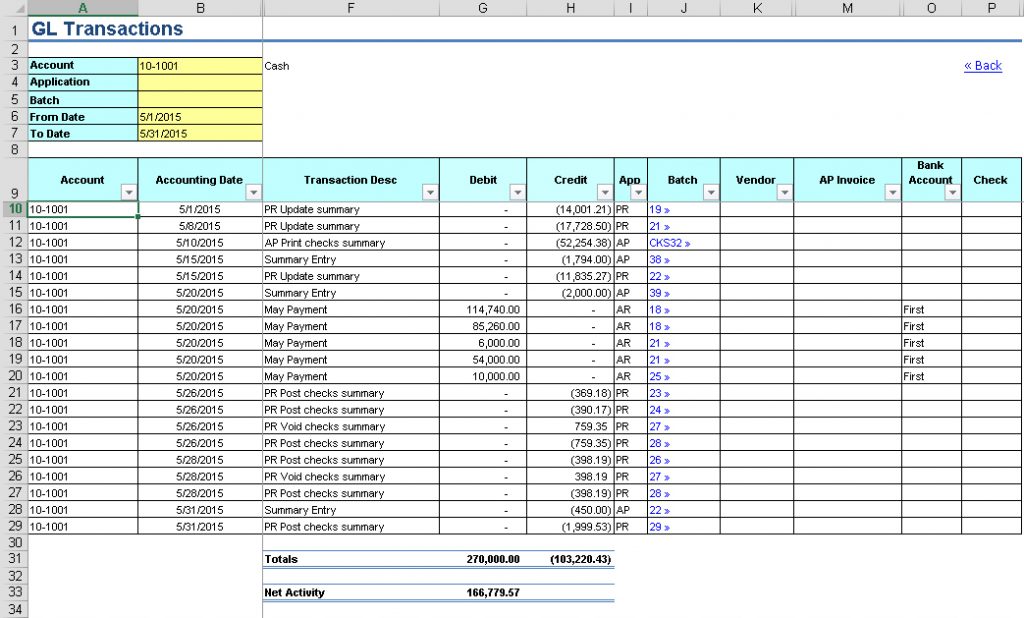Viewport: 1024px width, 618px height.
Task: Follow the « Back hyperlink
Action: pyautogui.click(x=981, y=65)
